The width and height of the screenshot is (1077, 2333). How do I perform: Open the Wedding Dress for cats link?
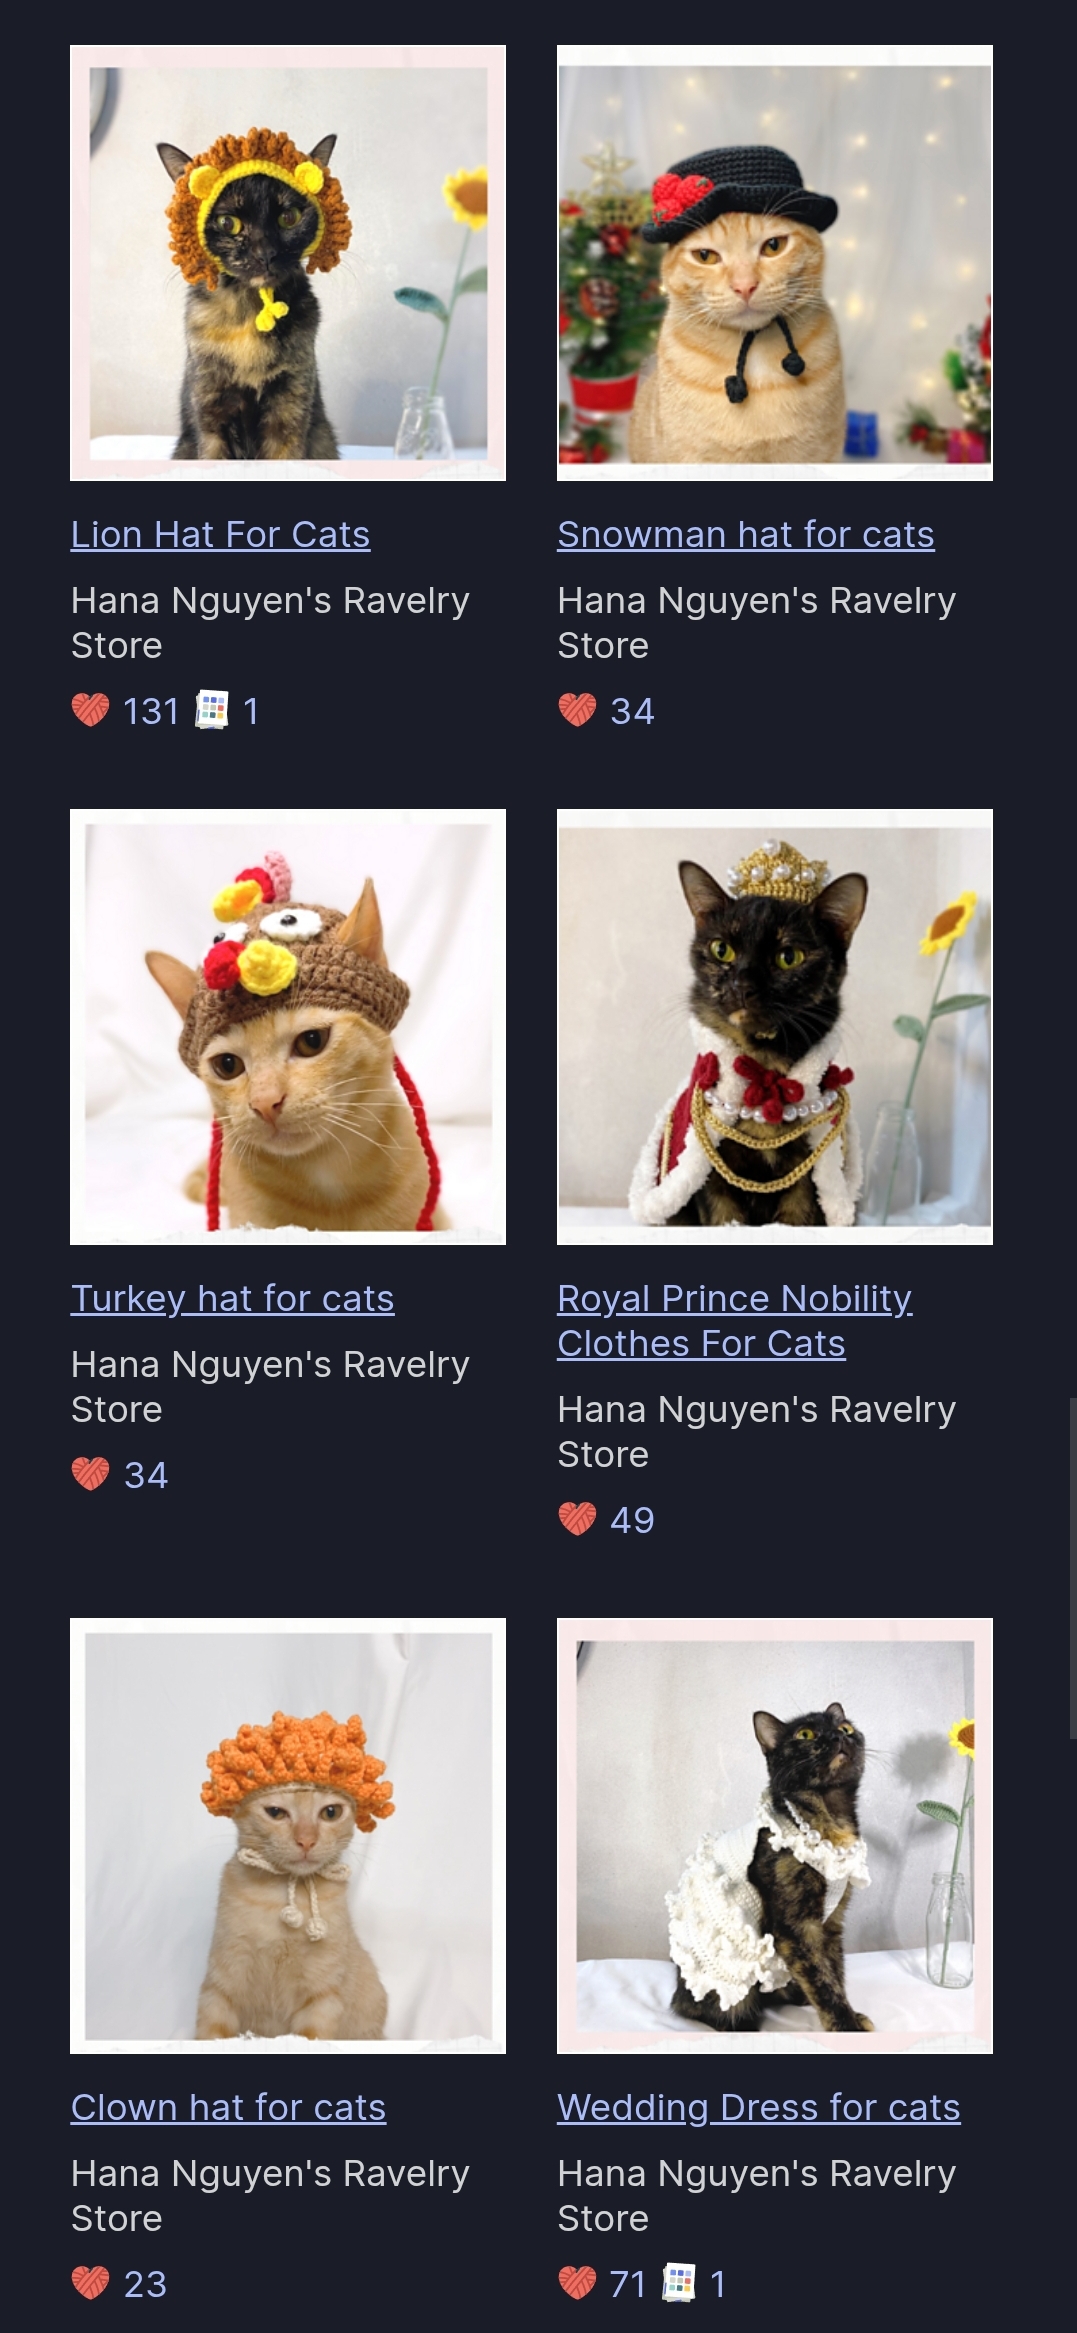click(x=759, y=2107)
